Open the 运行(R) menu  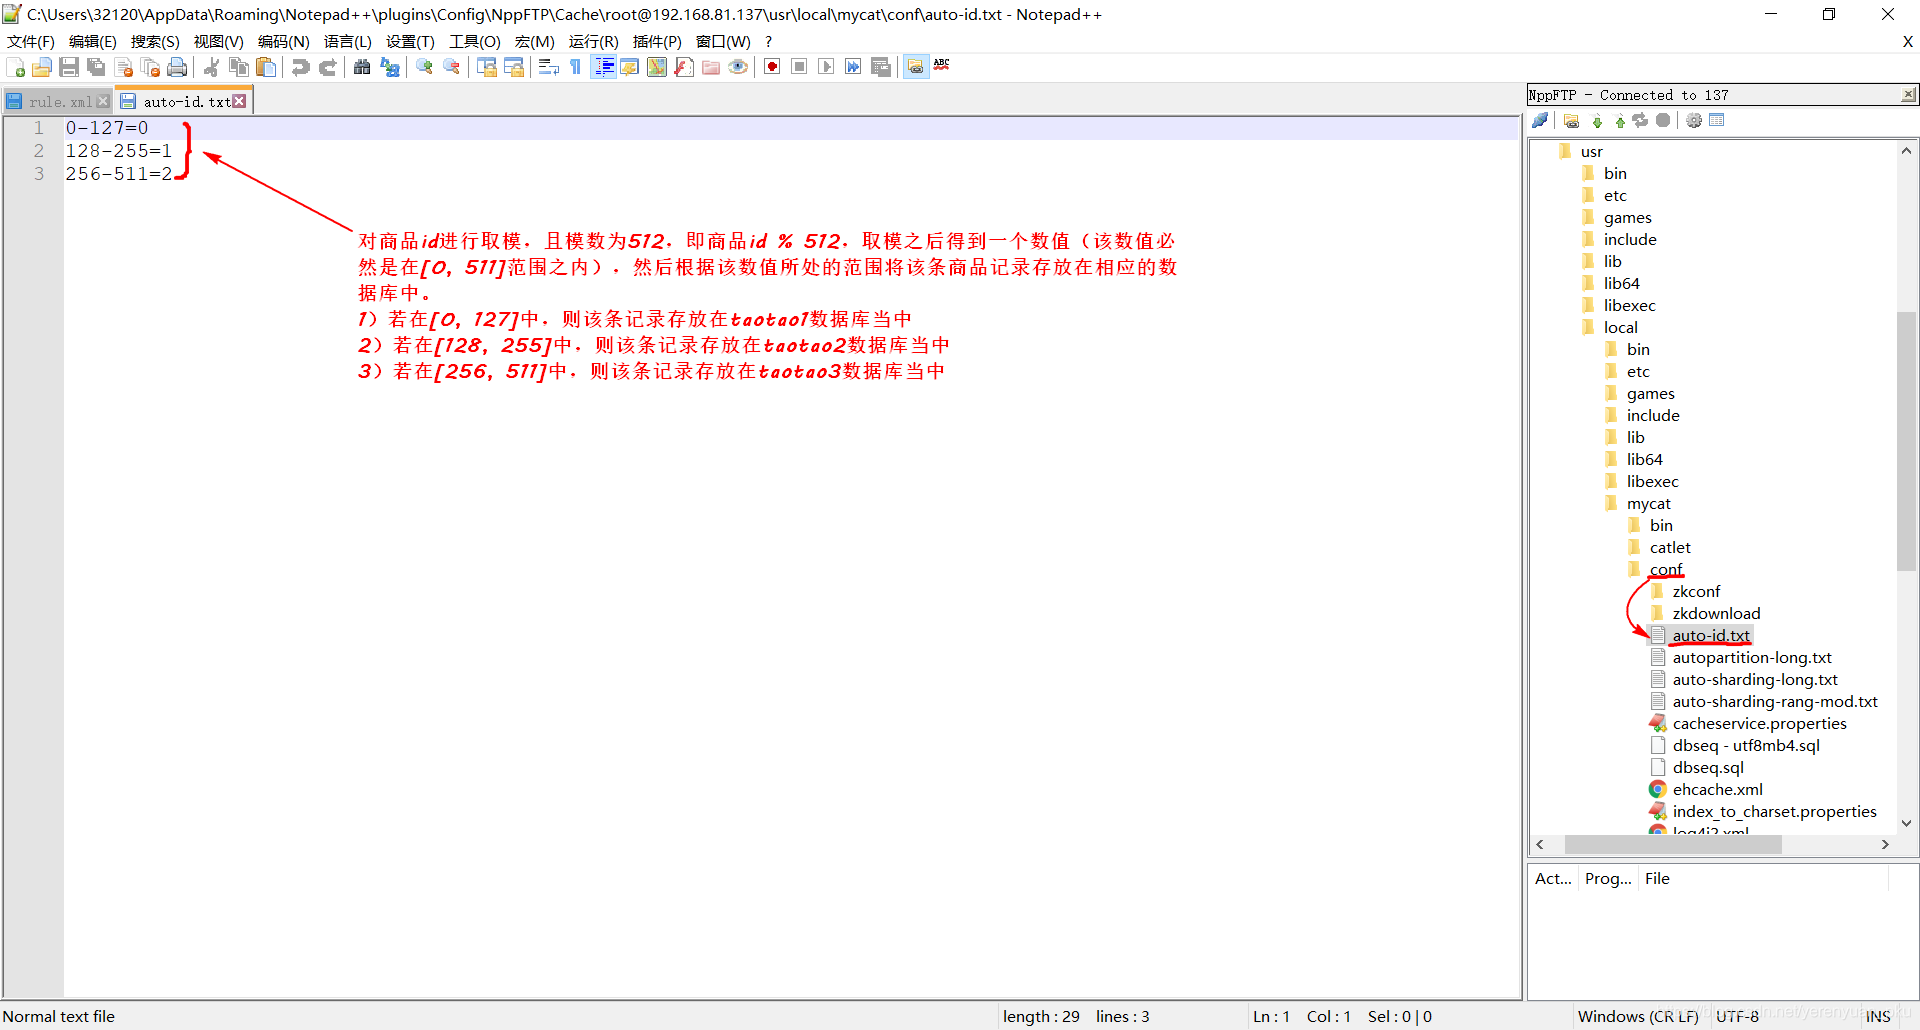pyautogui.click(x=593, y=41)
